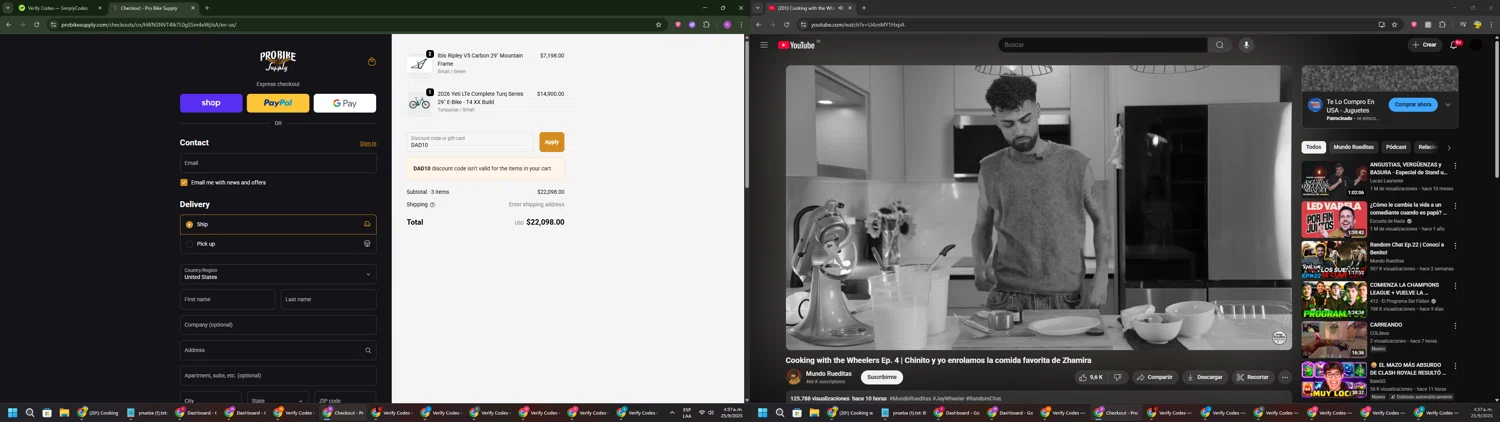Open options for ANGUSTIAS, VERGÜENZAS video
The height and width of the screenshot is (422, 1500).
tap(1455, 166)
